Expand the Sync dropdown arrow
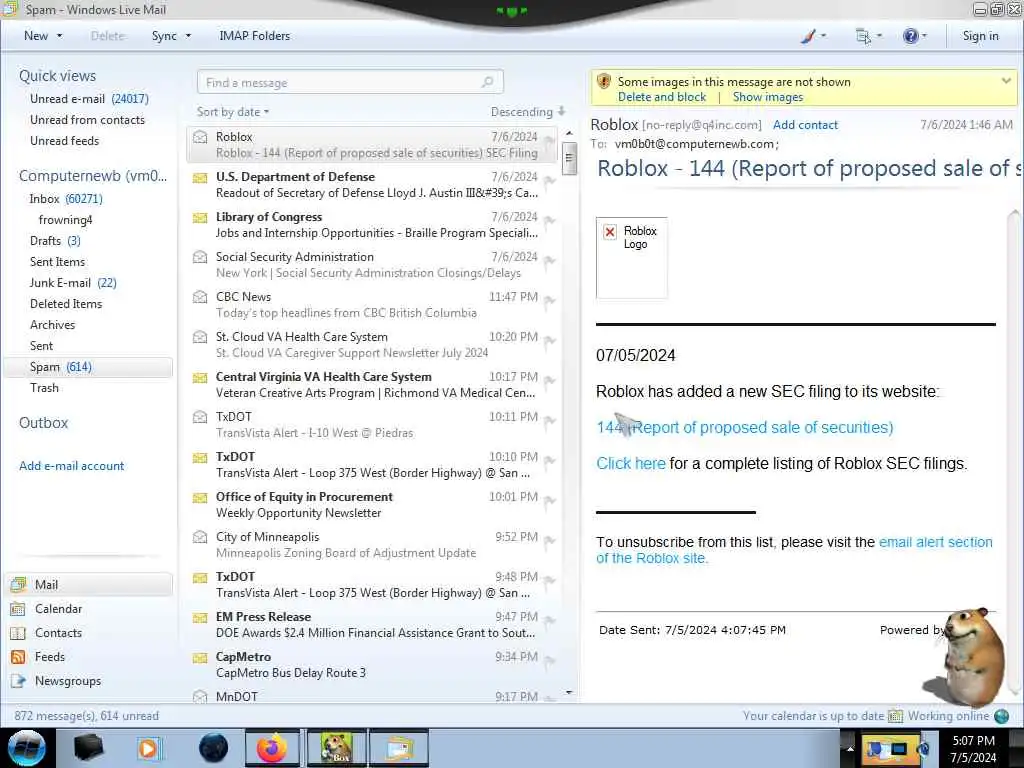 pyautogui.click(x=188, y=36)
